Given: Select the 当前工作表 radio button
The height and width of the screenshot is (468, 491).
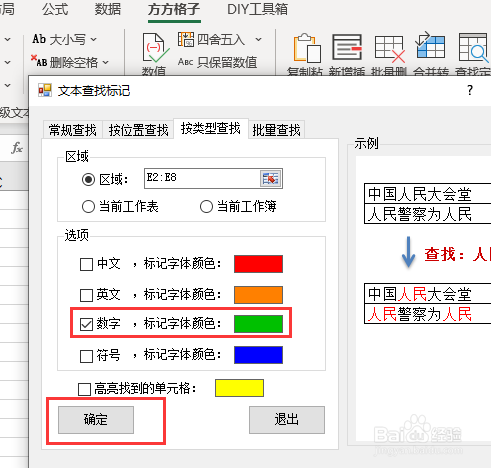Looking at the screenshot, I should (88, 207).
